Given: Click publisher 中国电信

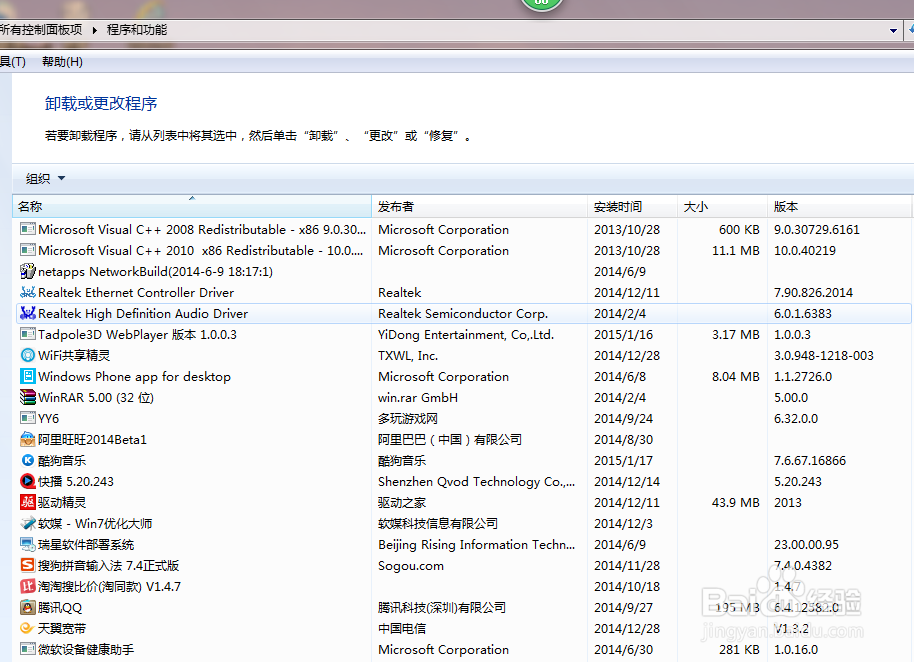Looking at the screenshot, I should 402,628.
